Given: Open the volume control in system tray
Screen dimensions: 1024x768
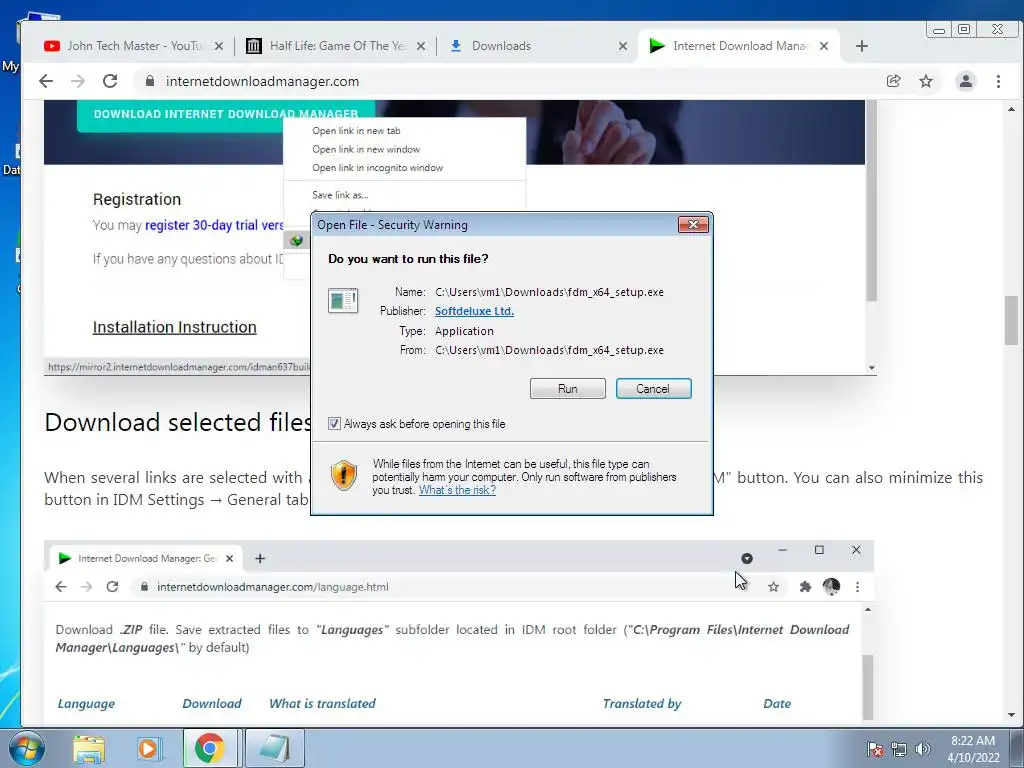Looking at the screenshot, I should point(922,749).
